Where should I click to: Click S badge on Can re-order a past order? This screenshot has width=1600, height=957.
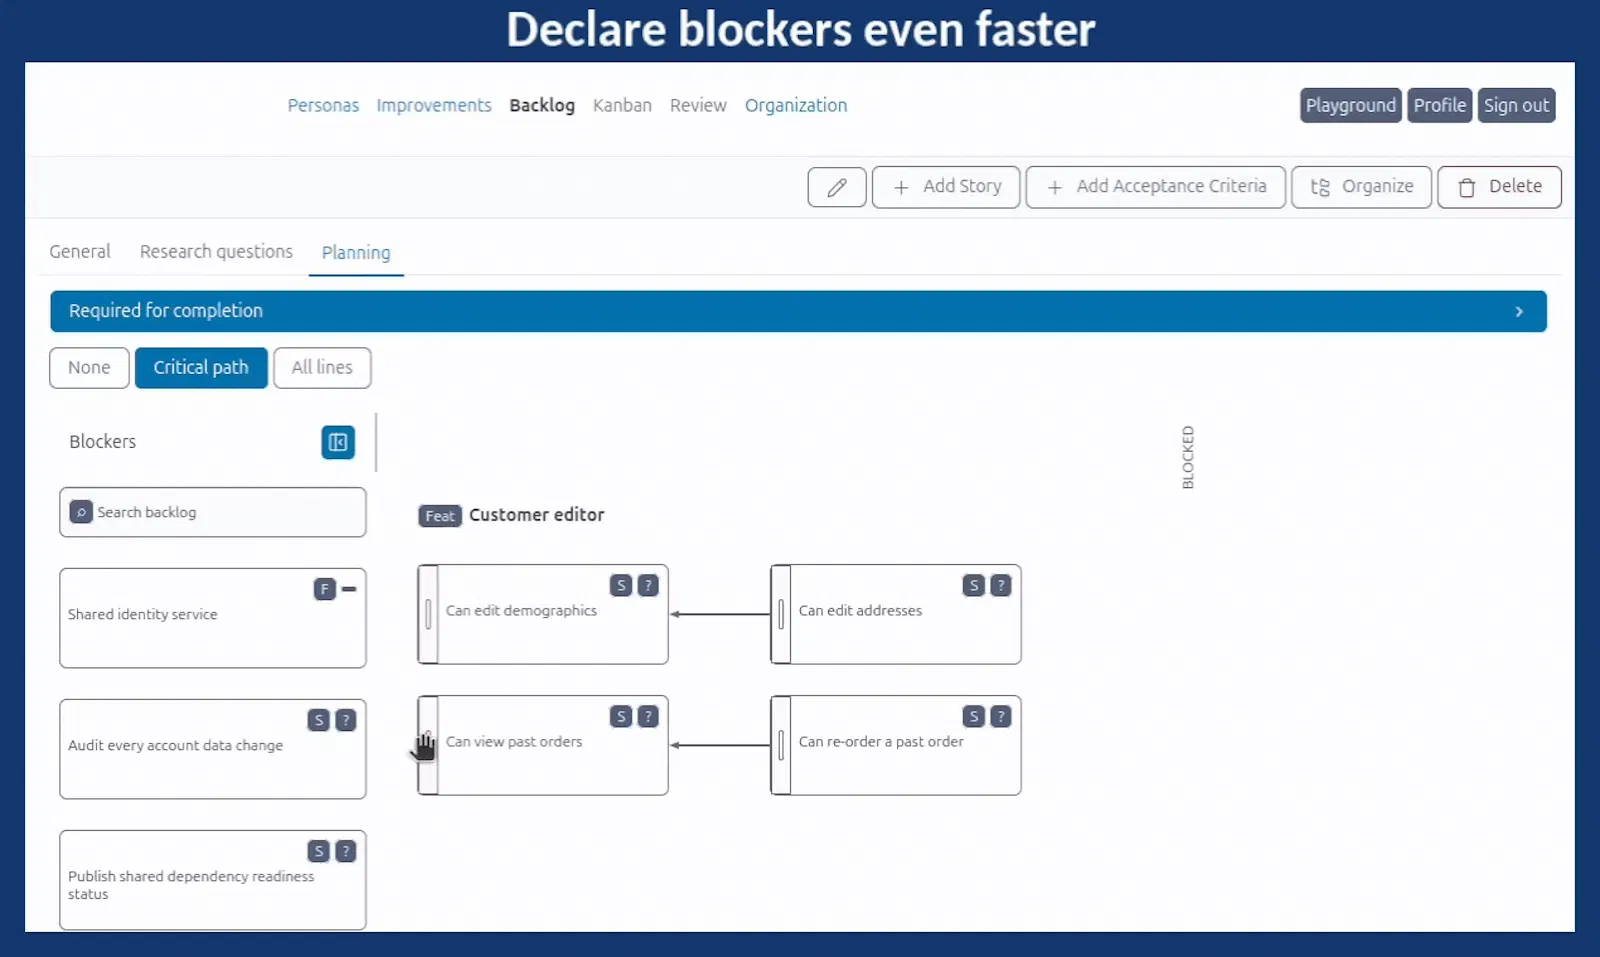(974, 716)
